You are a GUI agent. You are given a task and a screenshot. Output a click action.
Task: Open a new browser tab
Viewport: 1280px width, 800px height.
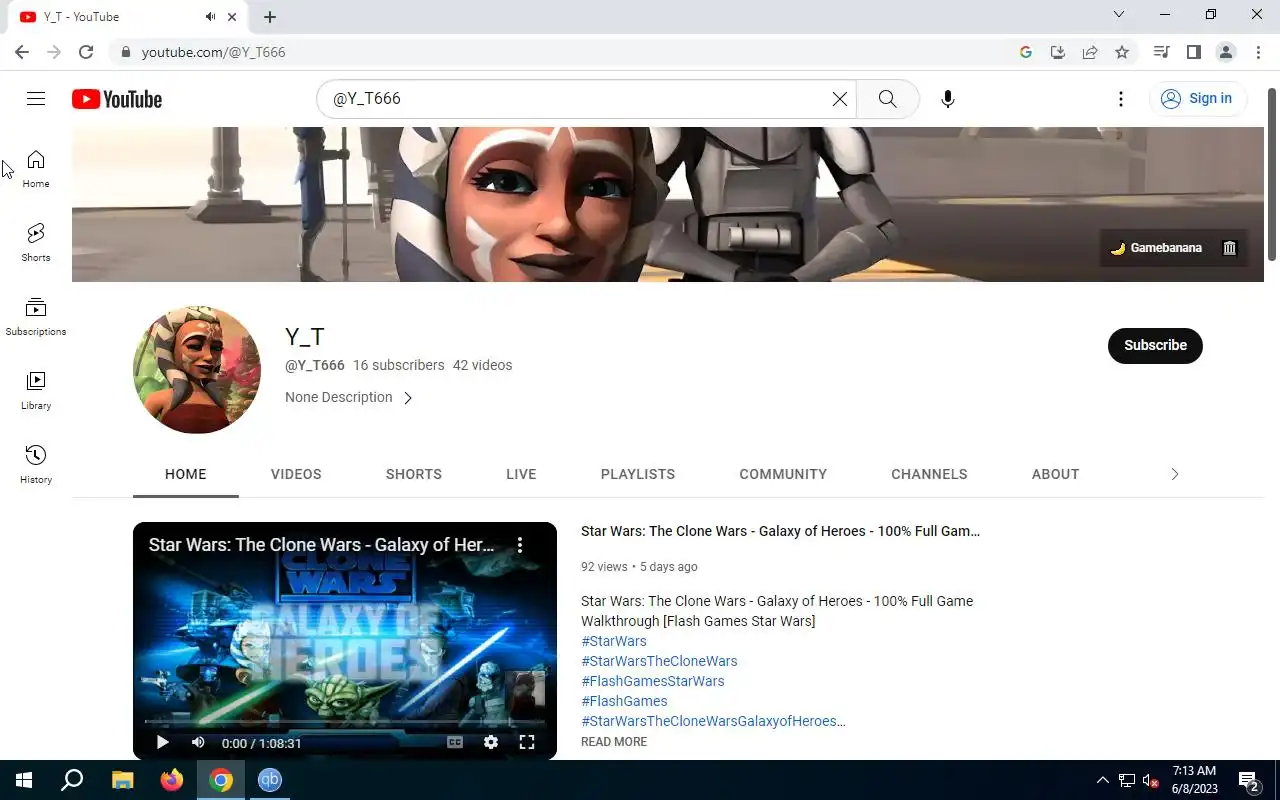click(x=270, y=17)
